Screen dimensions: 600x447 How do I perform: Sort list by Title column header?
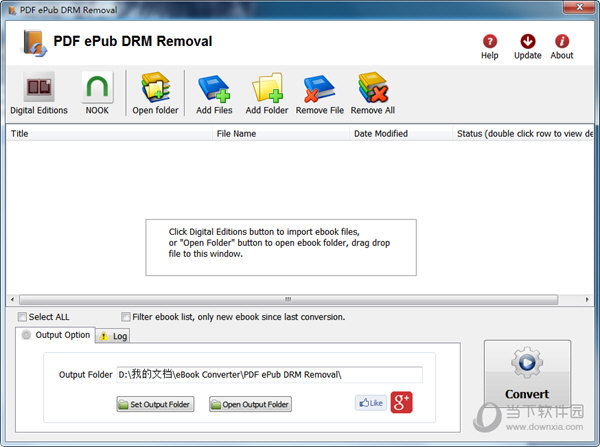[x=109, y=134]
